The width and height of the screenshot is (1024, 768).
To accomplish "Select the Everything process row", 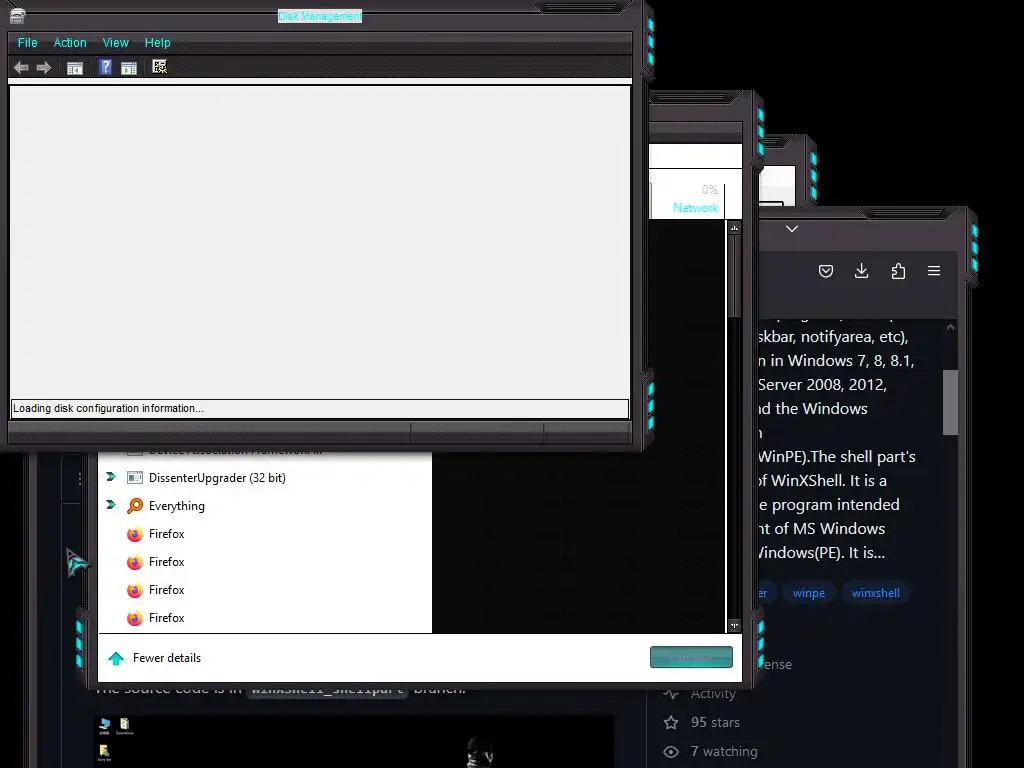I will pos(265,505).
